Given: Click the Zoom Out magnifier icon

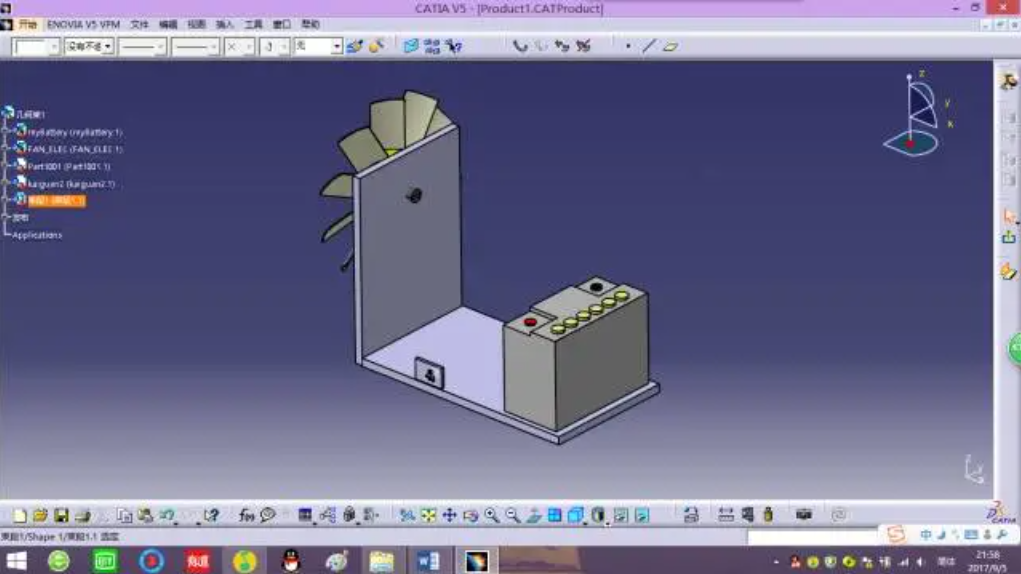Looking at the screenshot, I should pyautogui.click(x=513, y=516).
